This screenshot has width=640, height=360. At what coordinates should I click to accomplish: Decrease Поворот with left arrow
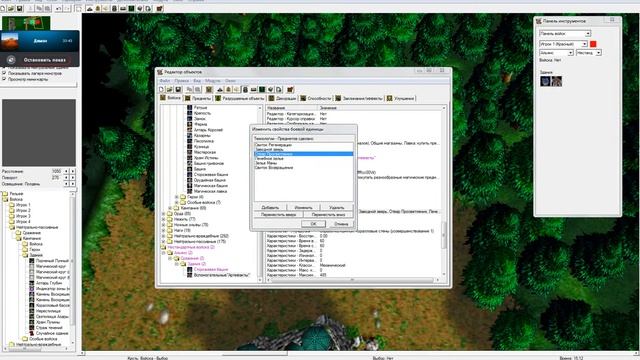tap(67, 178)
